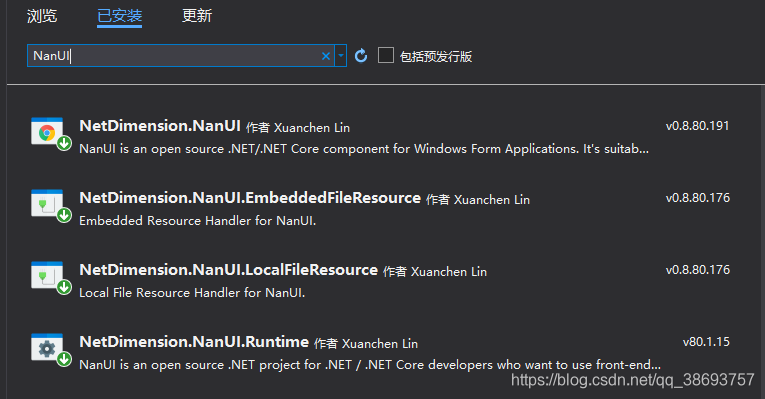
Task: Click the 包括预发行版 label text
Action: (436, 56)
